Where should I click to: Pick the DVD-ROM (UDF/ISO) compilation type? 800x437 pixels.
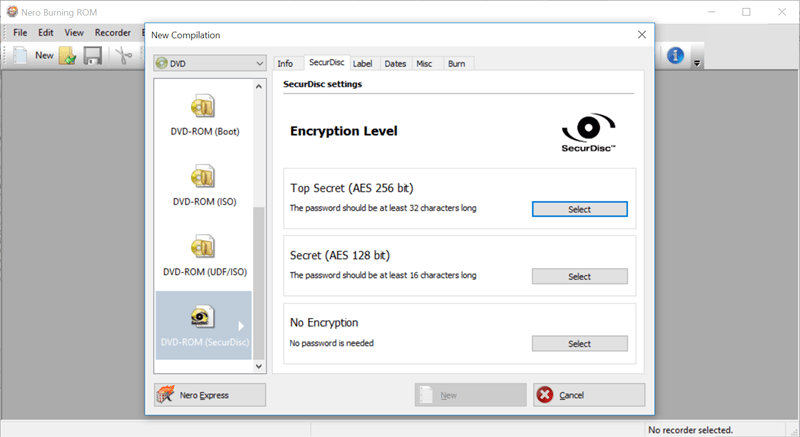click(x=205, y=255)
